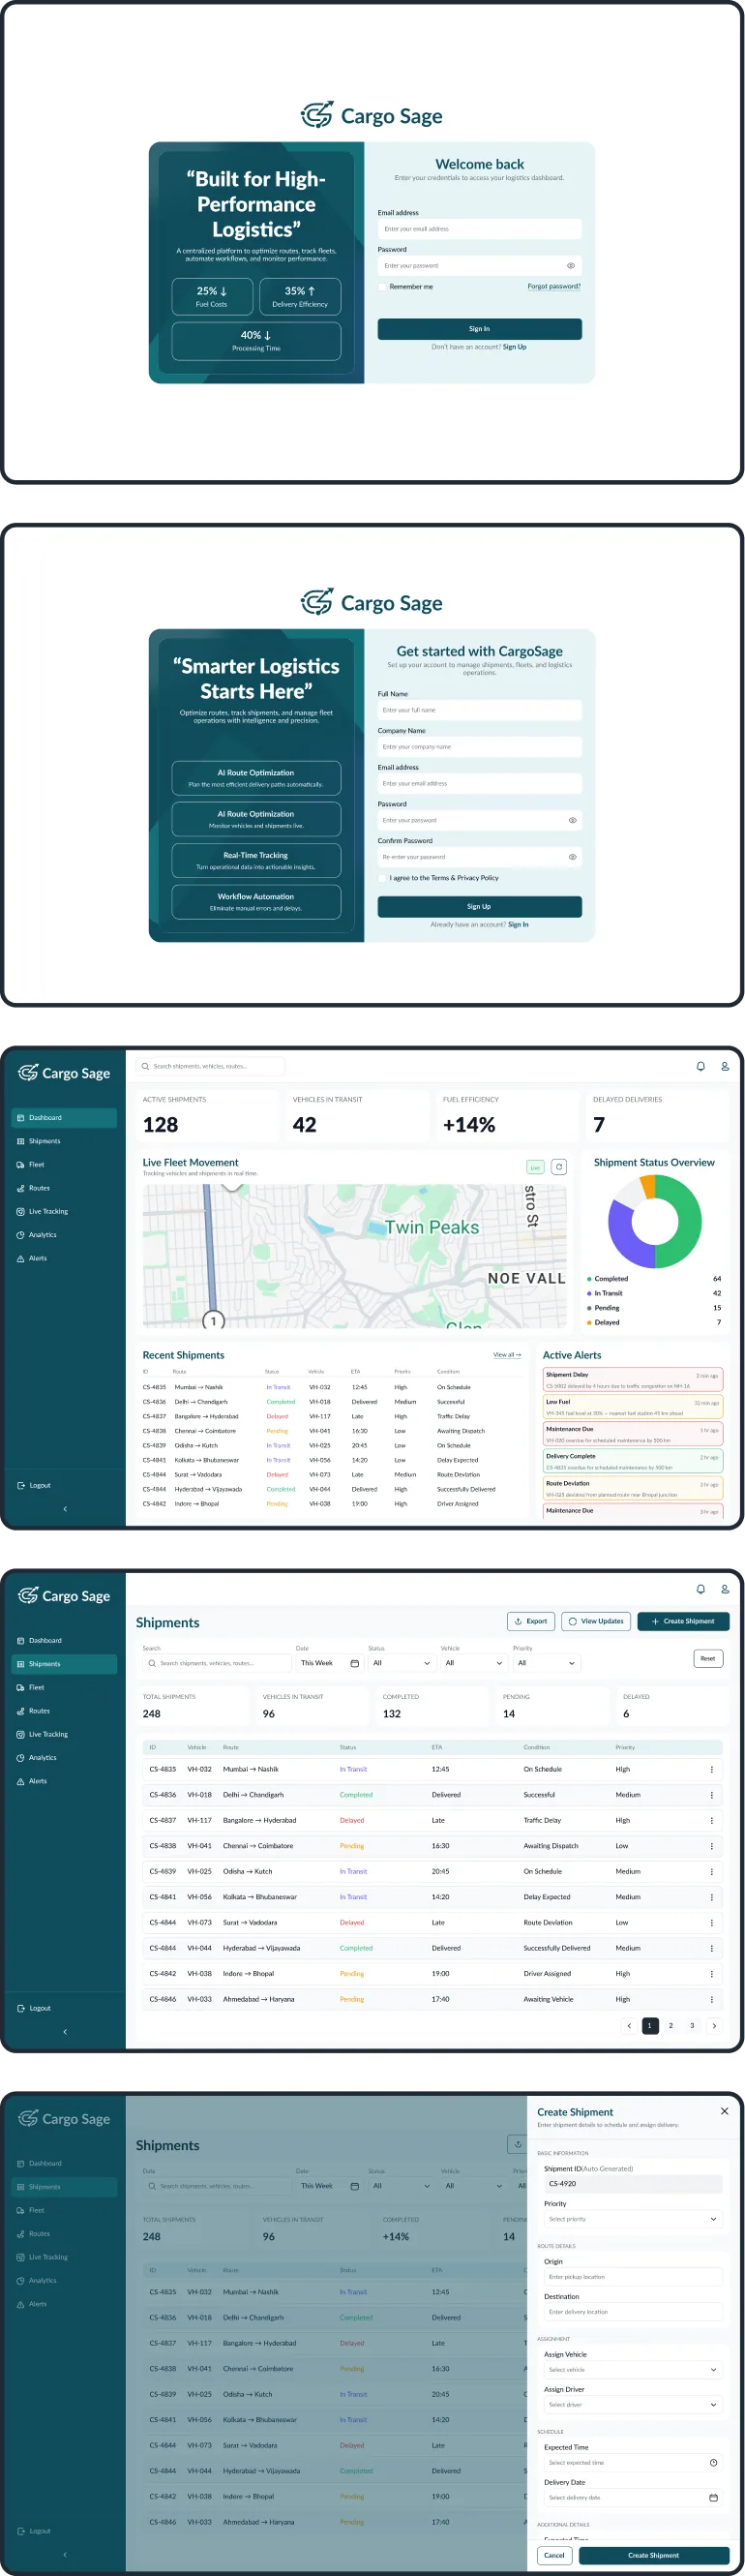Image resolution: width=745 pixels, height=2576 pixels.
Task: Click Logout in Shipments screen sidebar
Action: point(34,2008)
